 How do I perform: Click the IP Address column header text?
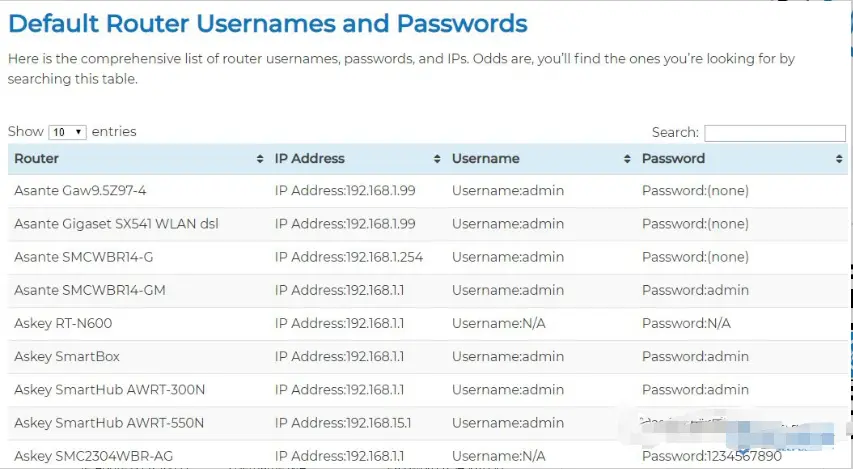click(310, 158)
